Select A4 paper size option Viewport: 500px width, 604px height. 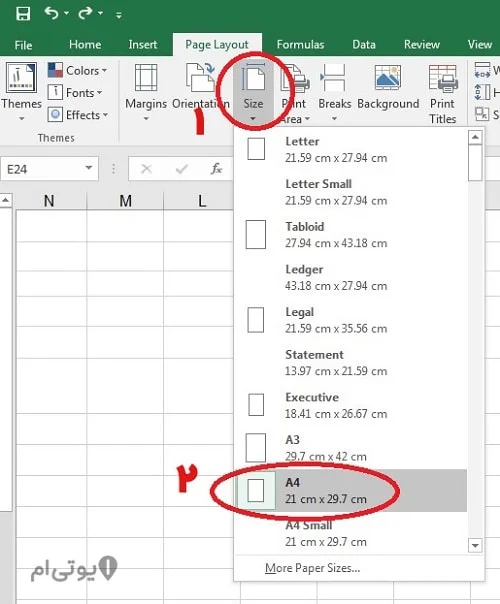(x=351, y=490)
